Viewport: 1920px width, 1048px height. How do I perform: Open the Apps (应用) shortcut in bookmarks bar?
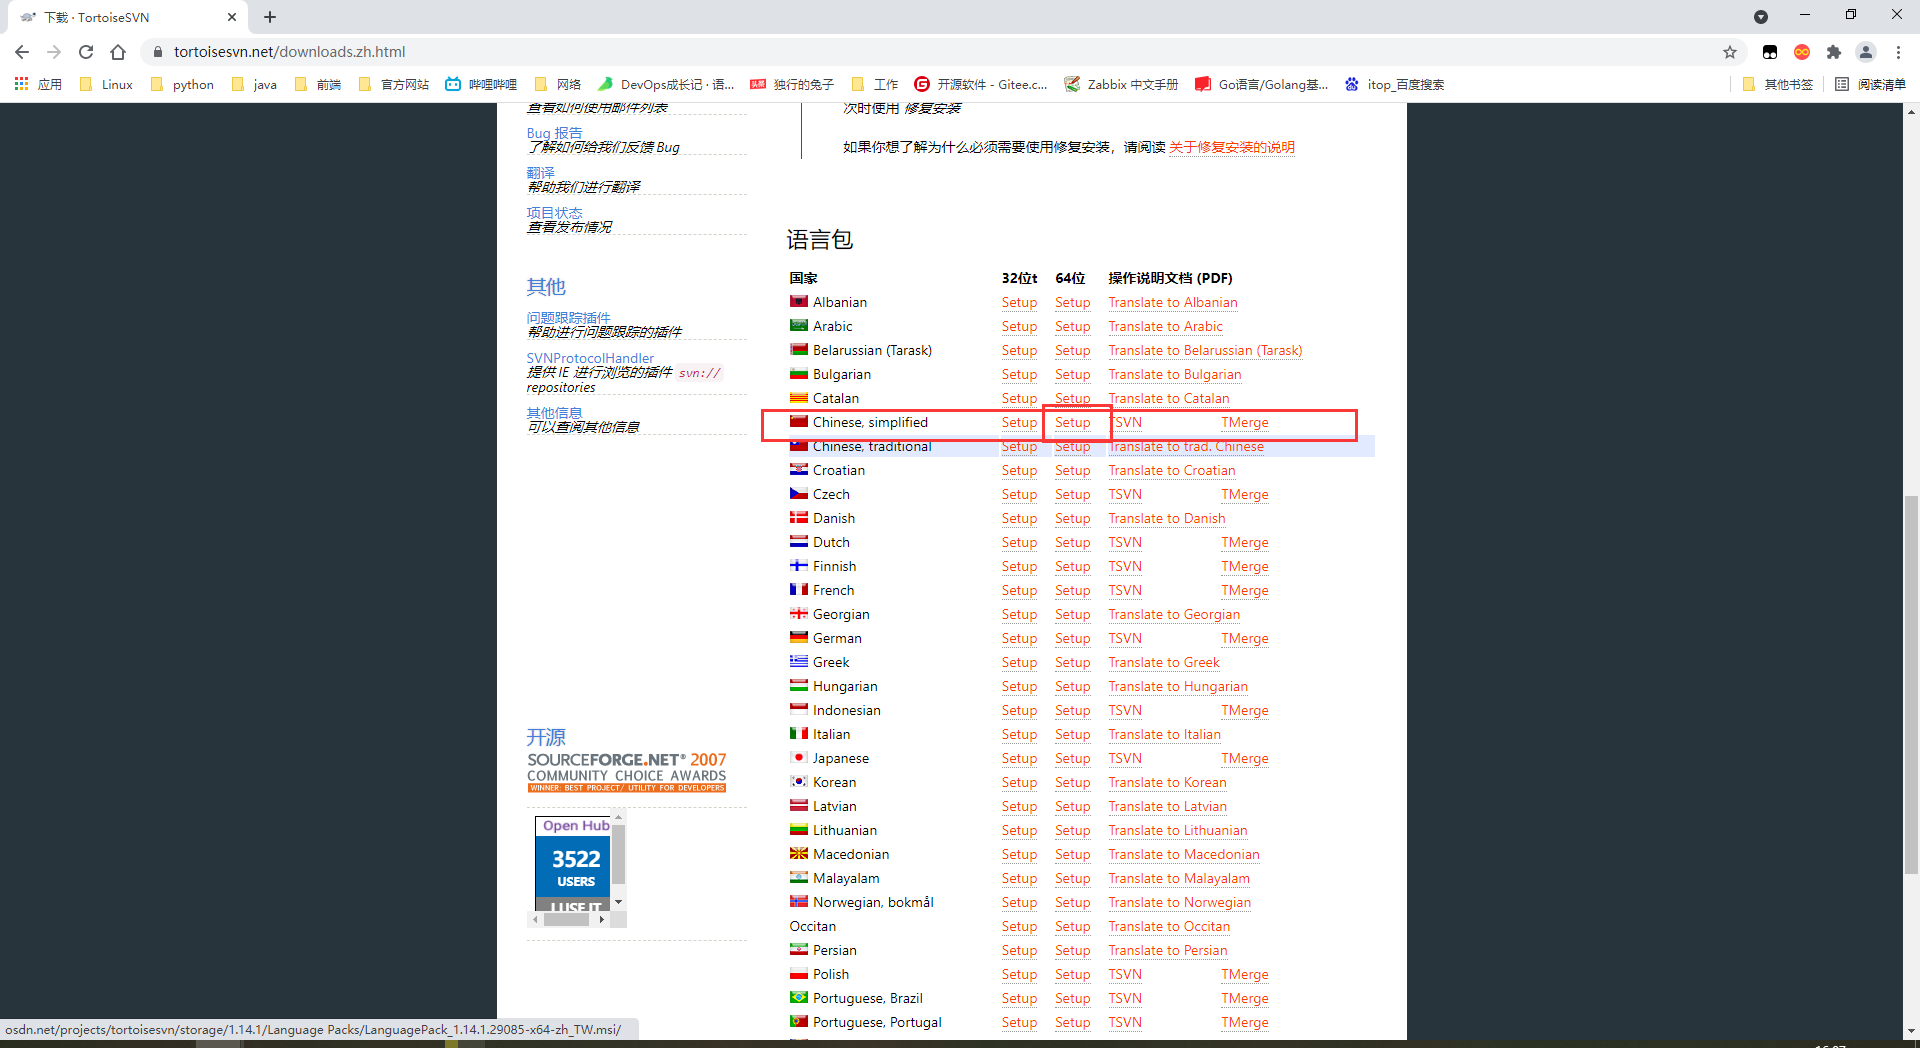click(x=38, y=84)
